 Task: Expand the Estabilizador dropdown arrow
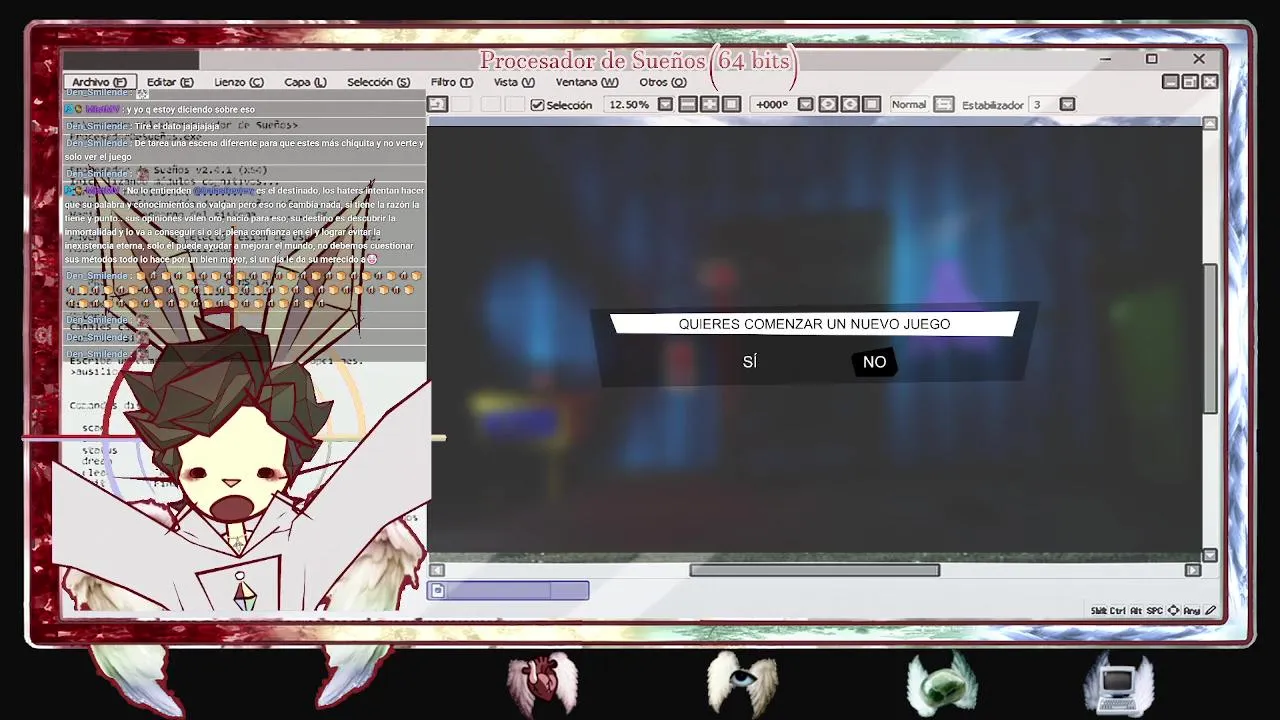1067,105
